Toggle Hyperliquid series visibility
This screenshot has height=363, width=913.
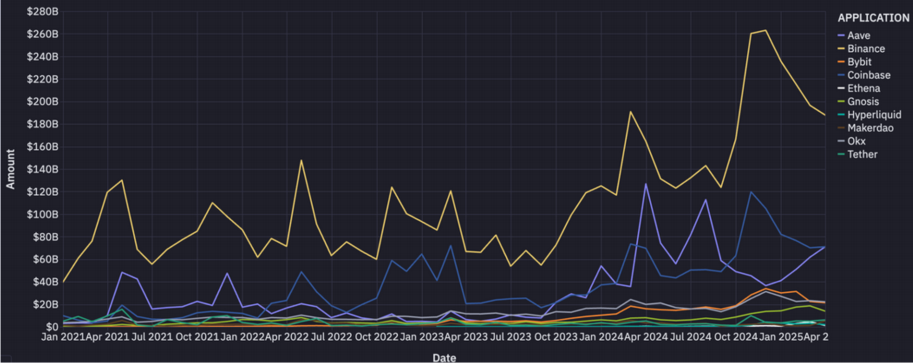[x=869, y=115]
